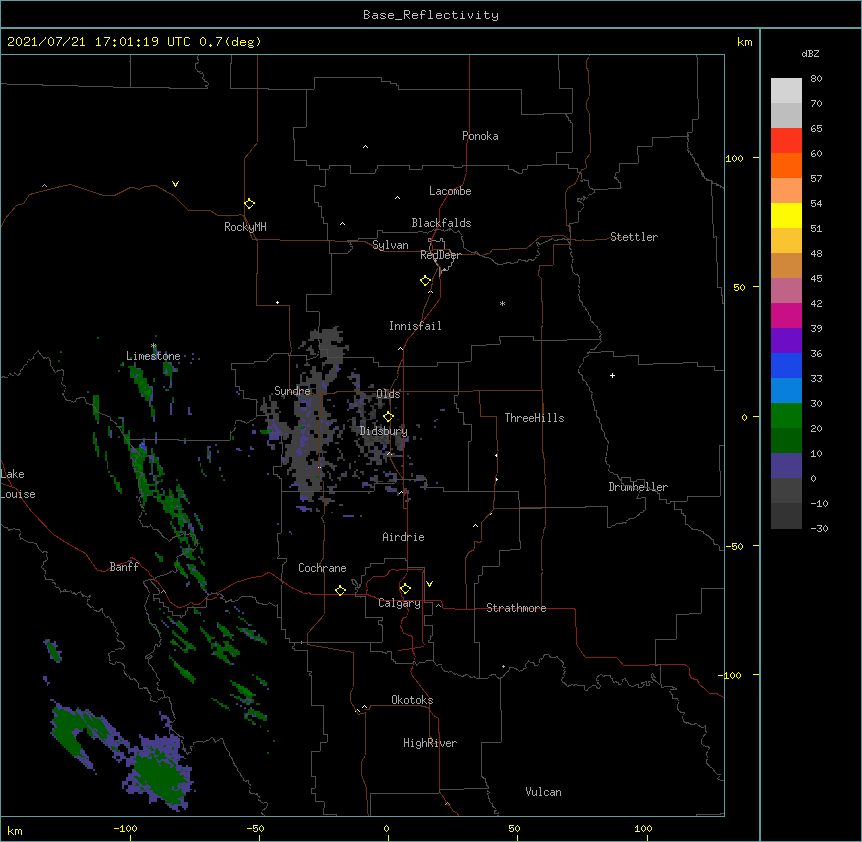This screenshot has height=842, width=862.
Task: Click the Lake Louise label
Action: pos(17,484)
